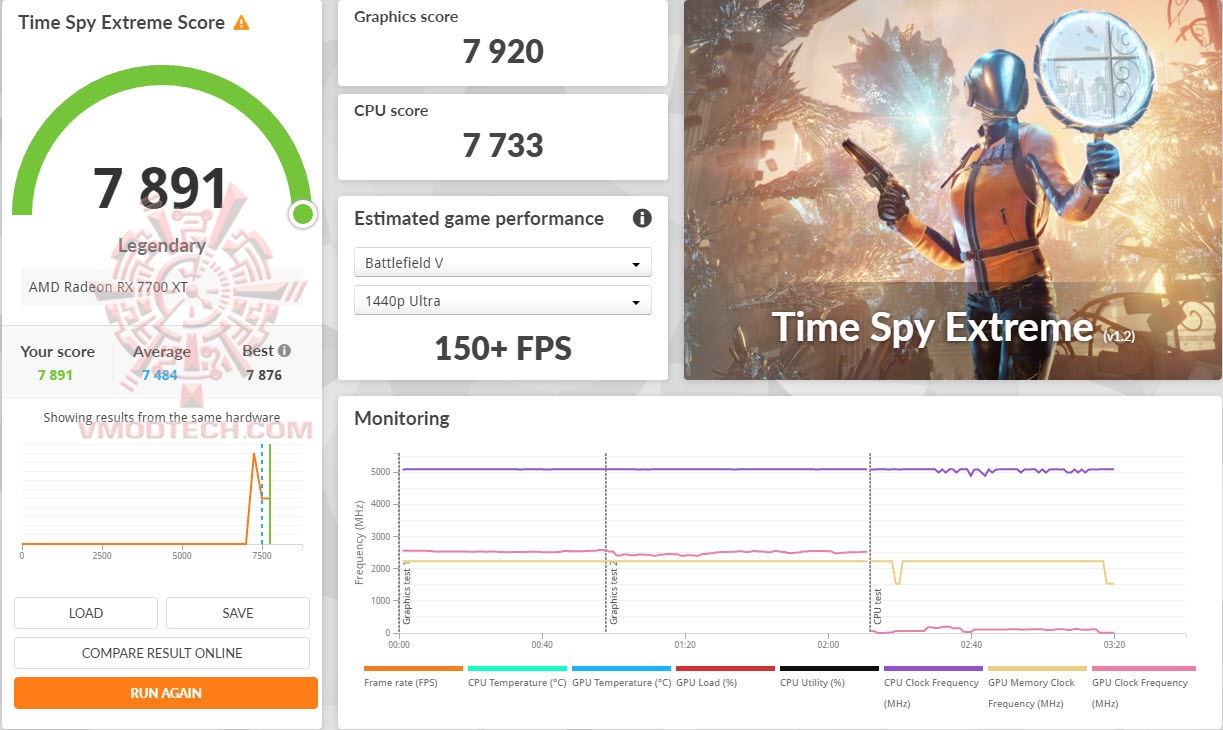The width and height of the screenshot is (1223, 730).
Task: Toggle the CPU Temperature legend swatch
Action: 518,668
